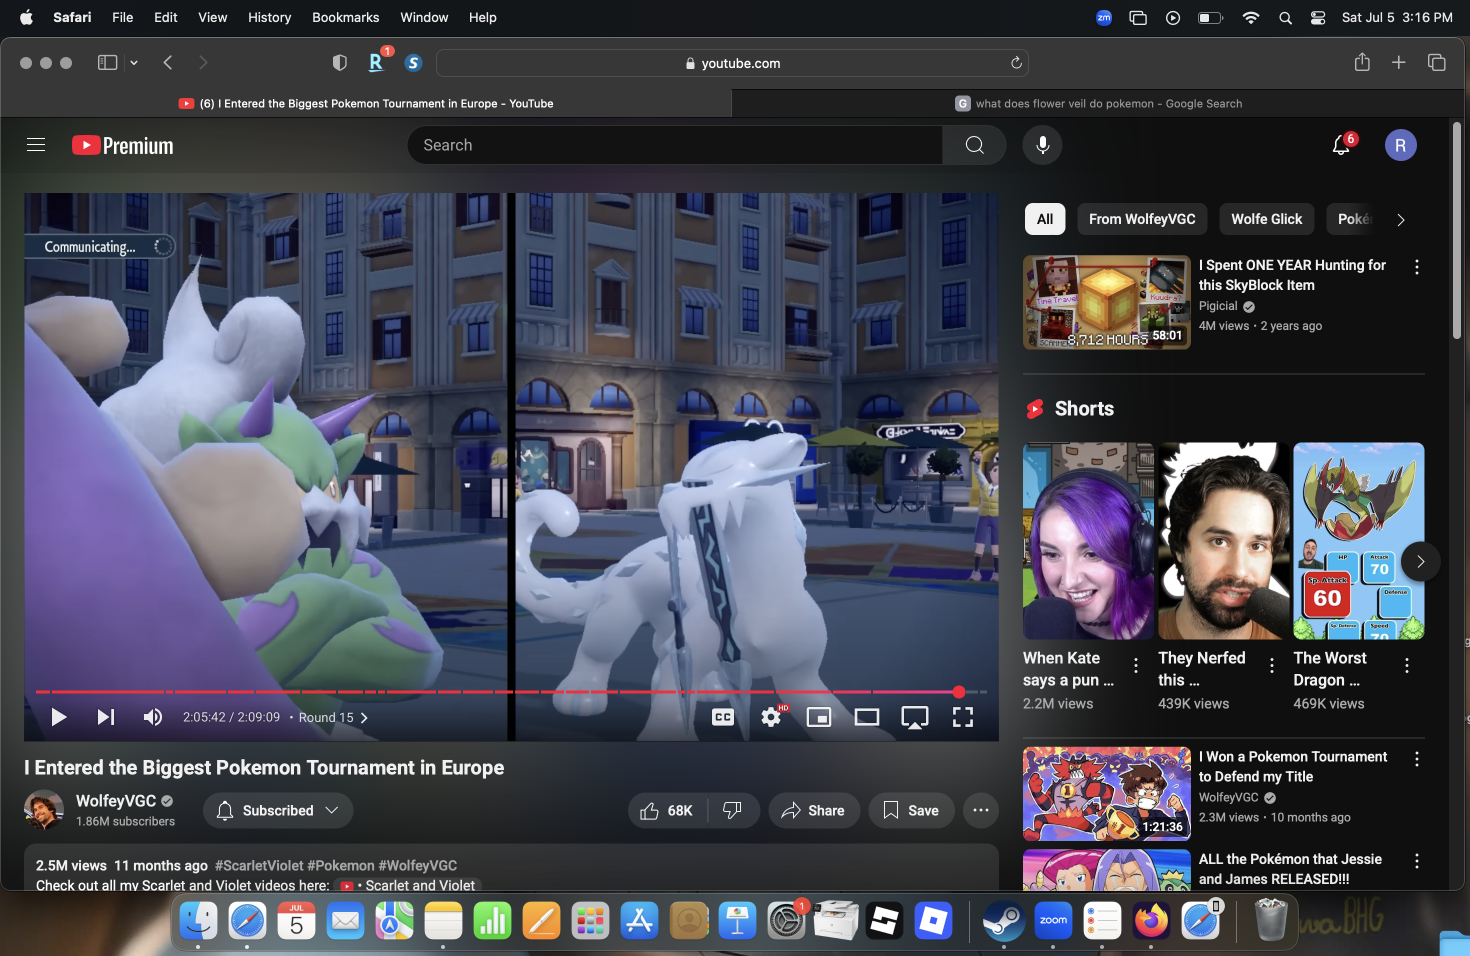Viewport: 1470px width, 956px height.
Task: Toggle the Safari sidebar
Action: [107, 63]
